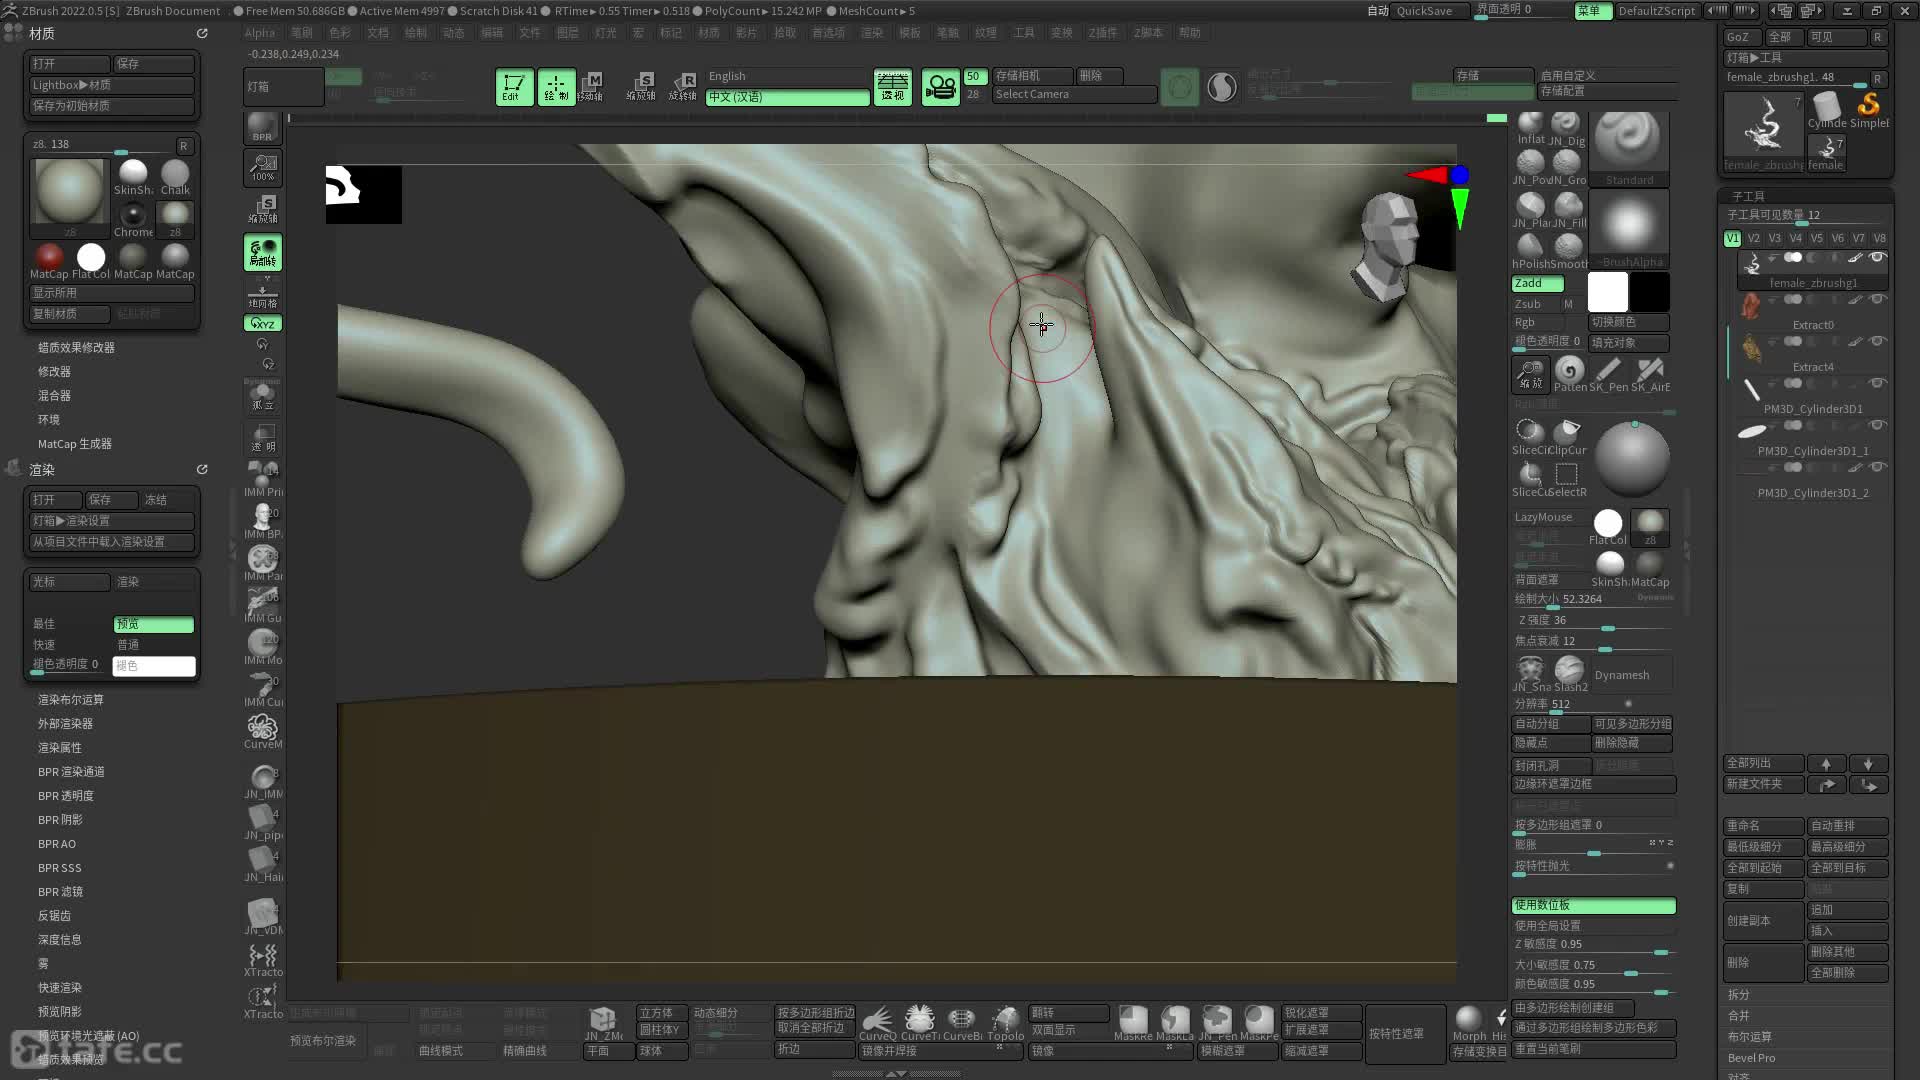Open the 材质 menu in menu bar
The image size is (1920, 1080).
coord(709,32)
